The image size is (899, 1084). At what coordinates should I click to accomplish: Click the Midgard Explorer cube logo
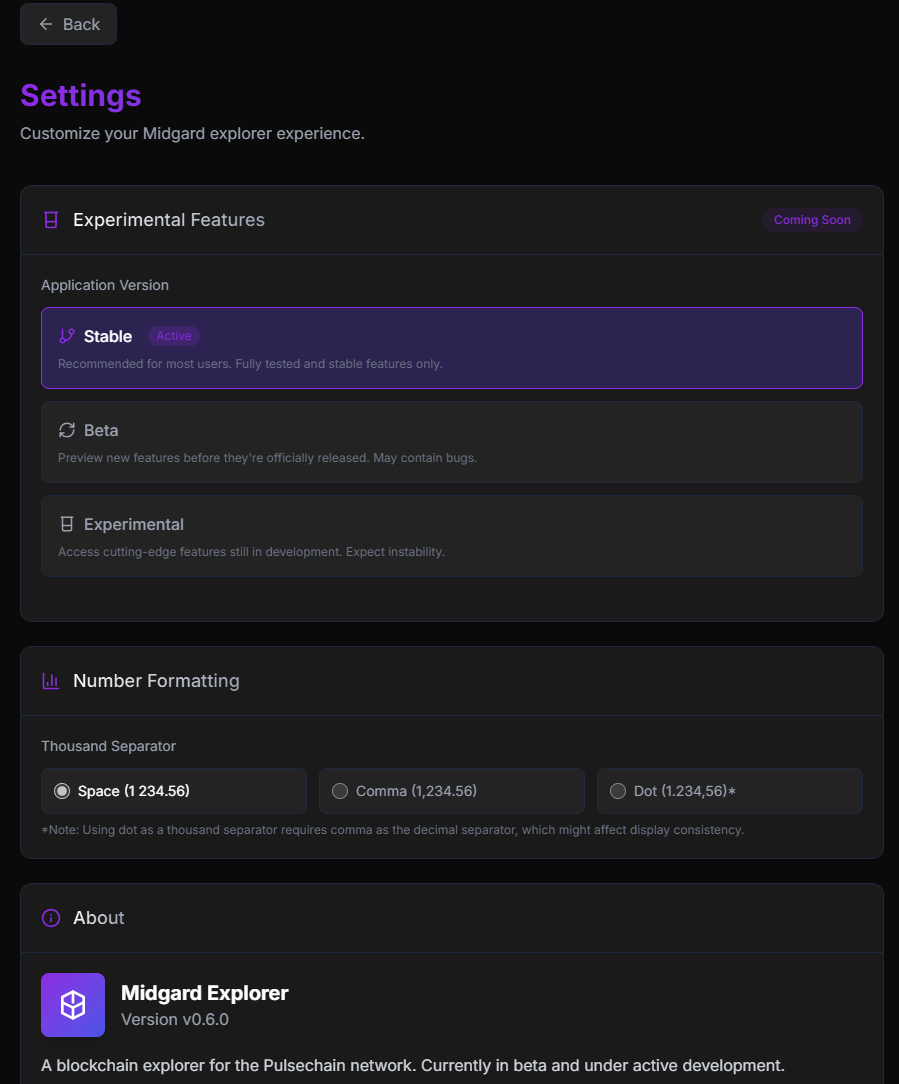73,1005
